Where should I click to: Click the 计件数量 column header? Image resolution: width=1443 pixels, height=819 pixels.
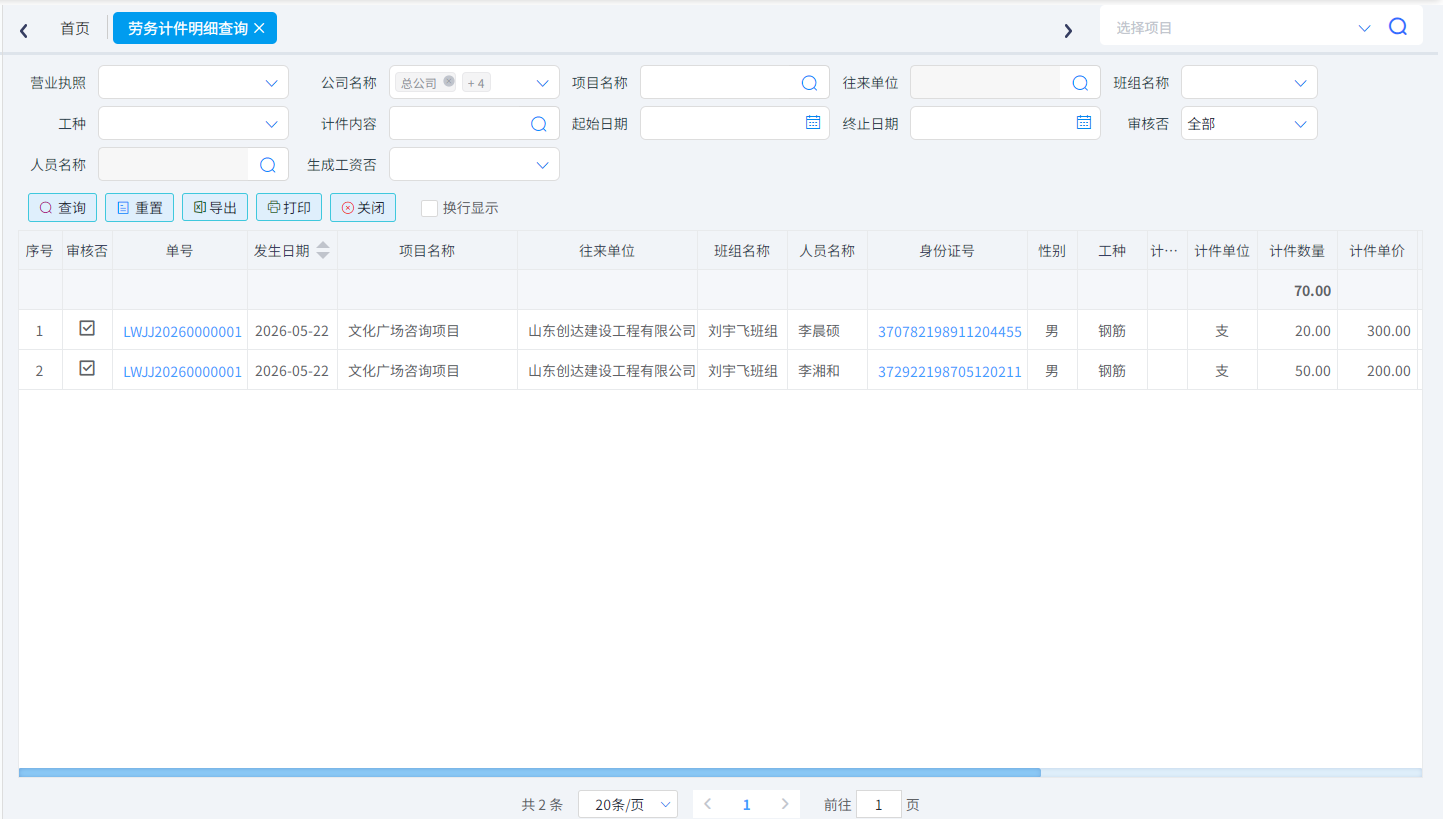(x=1297, y=251)
